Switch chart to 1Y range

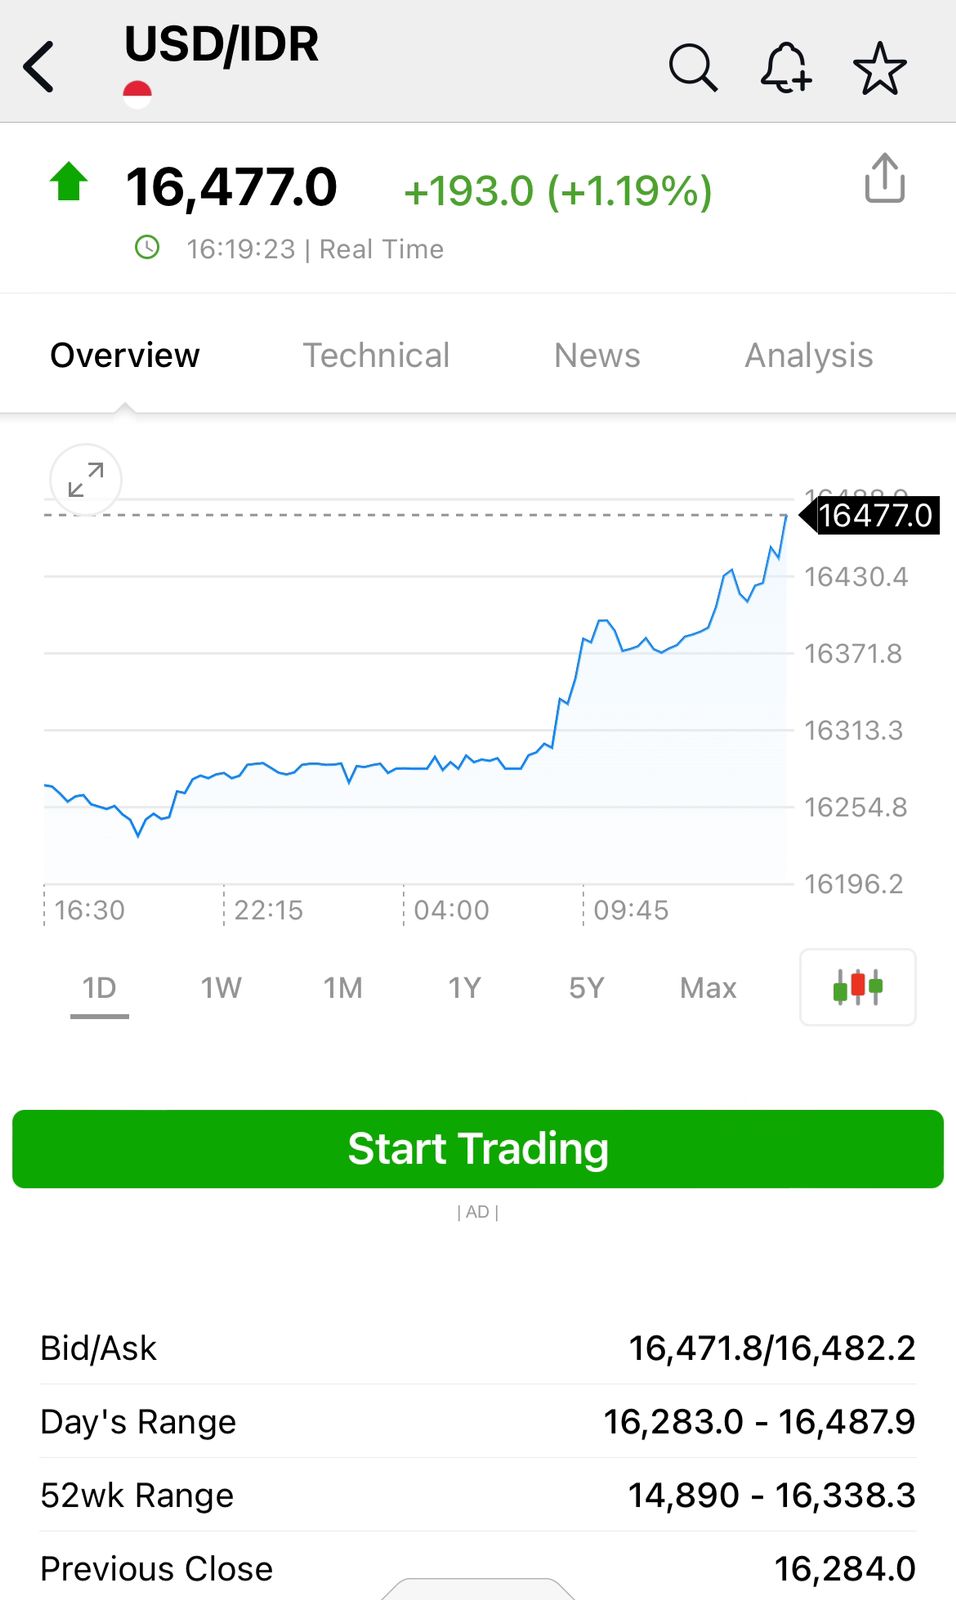tap(465, 988)
